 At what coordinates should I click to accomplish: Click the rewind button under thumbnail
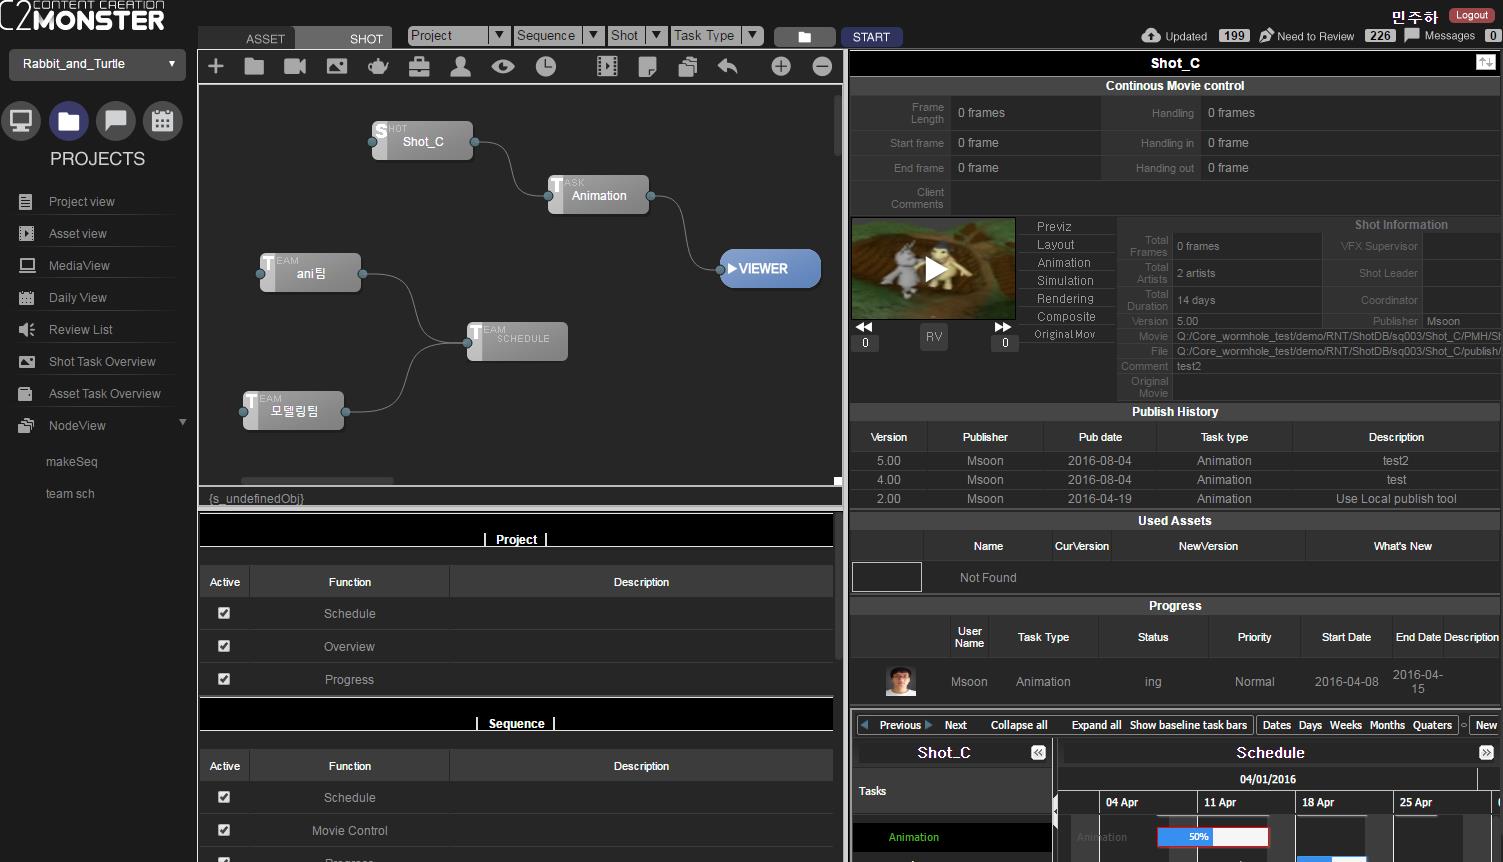point(864,327)
